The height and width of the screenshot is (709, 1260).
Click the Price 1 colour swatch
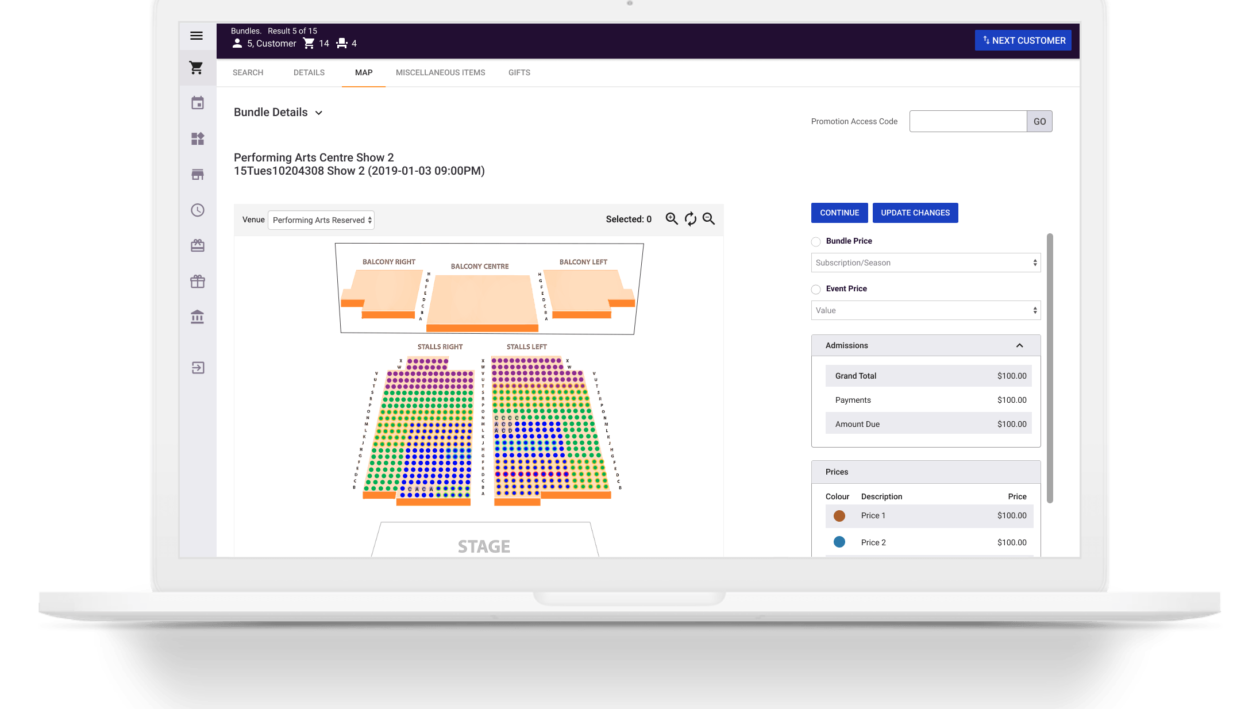[839, 516]
